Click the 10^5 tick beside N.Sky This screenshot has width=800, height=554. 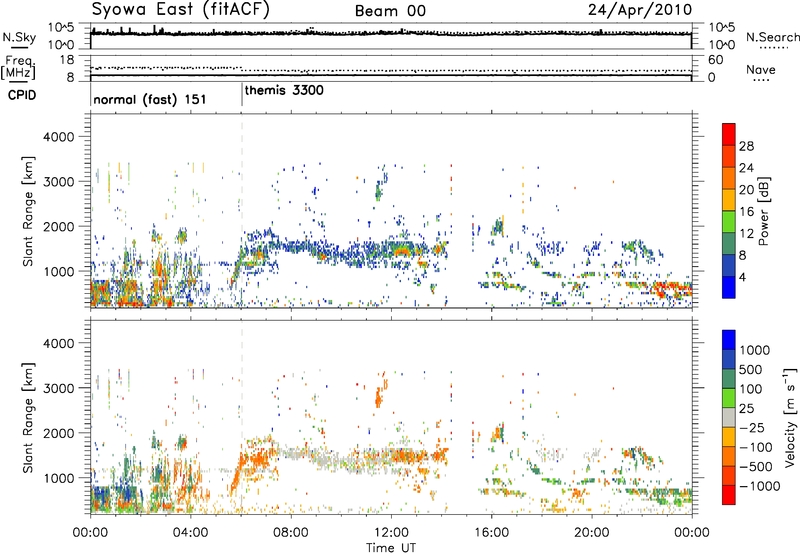pyautogui.click(x=61, y=28)
